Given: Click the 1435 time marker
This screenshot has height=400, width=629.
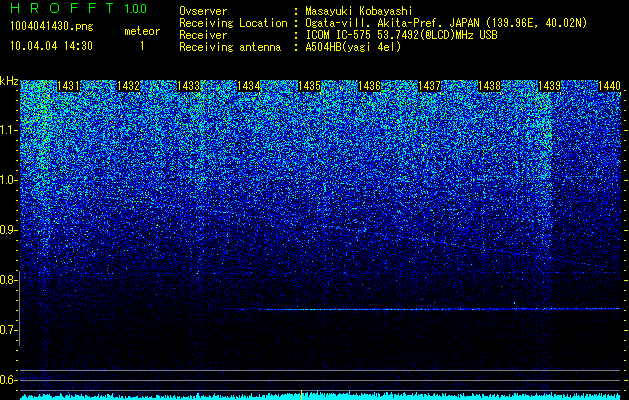Looking at the screenshot, I should coord(309,86).
